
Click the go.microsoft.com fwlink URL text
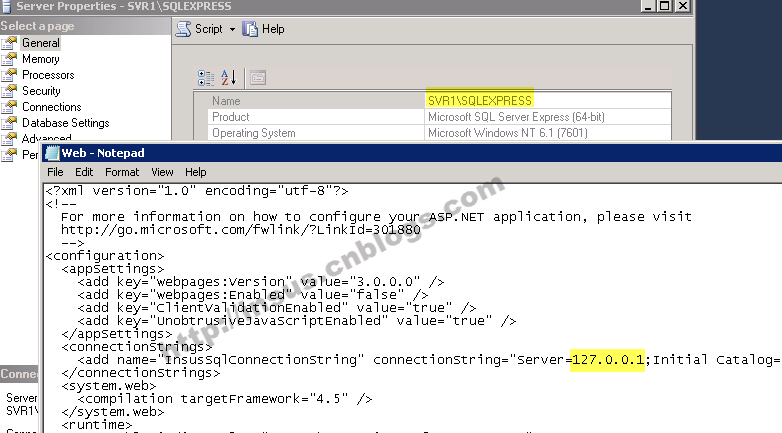pyautogui.click(x=240, y=230)
